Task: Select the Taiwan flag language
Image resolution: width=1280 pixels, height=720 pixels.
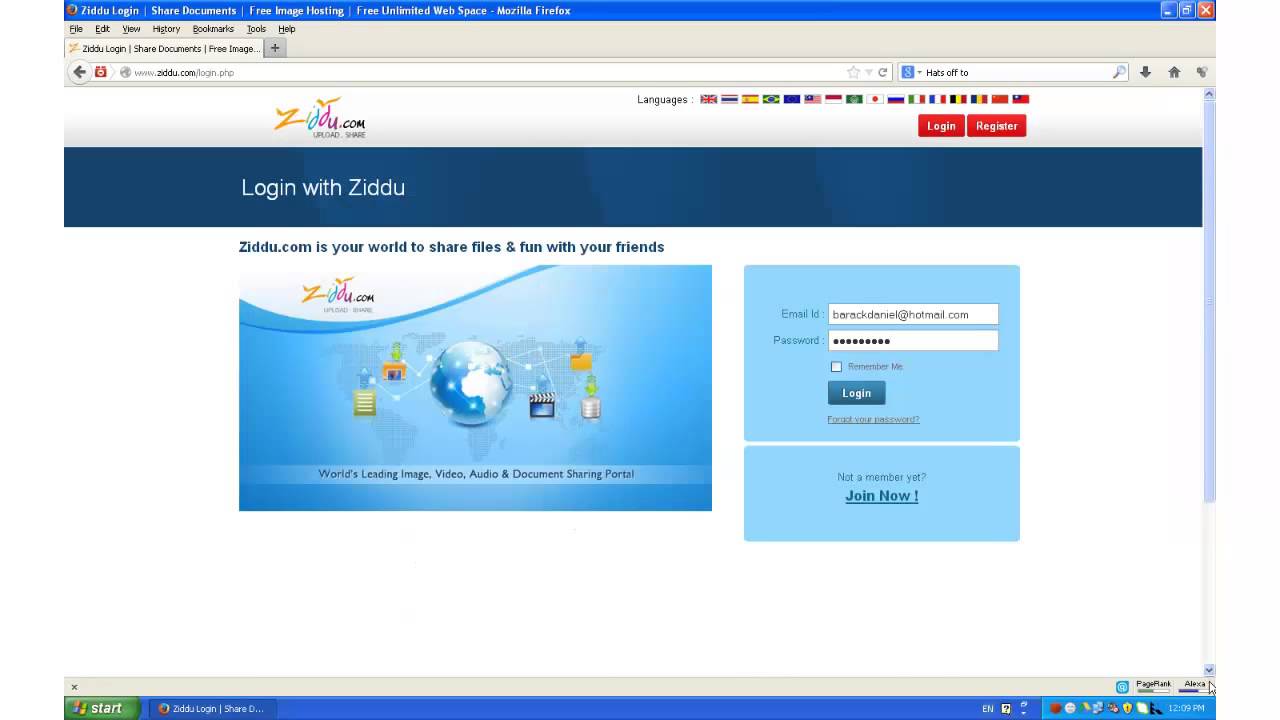Action: pos(1020,99)
